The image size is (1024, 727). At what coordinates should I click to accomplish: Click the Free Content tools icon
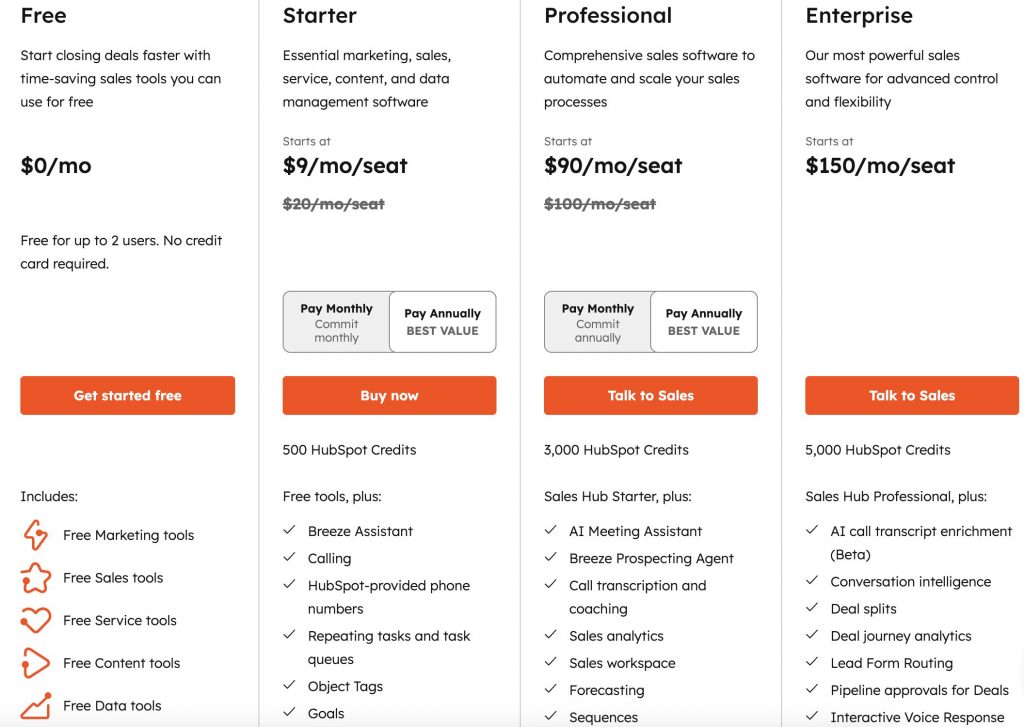[35, 663]
